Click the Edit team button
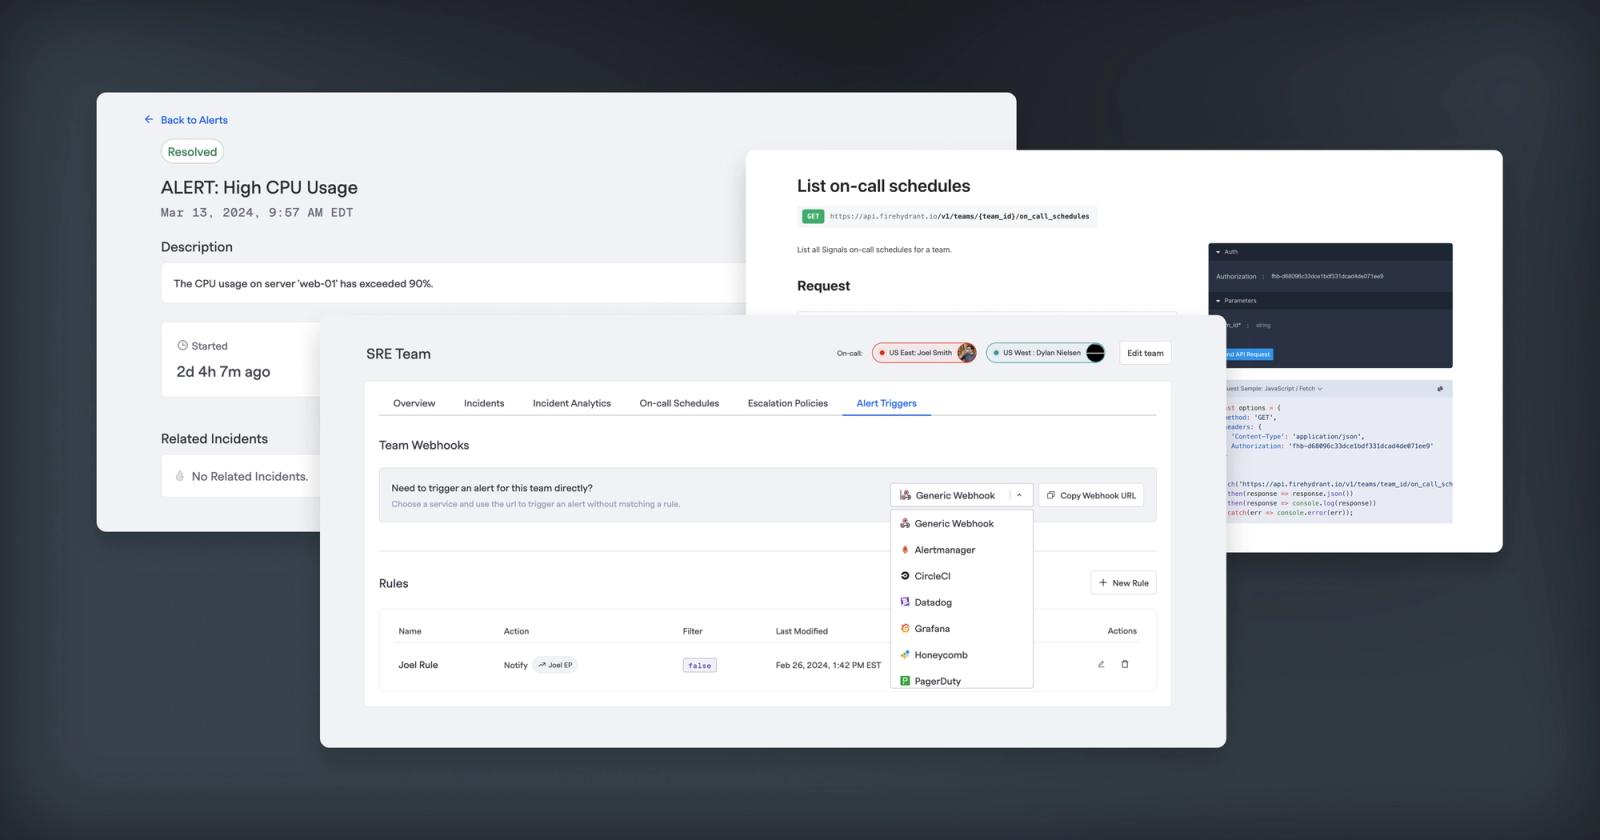Screen dimensions: 1600x840 coord(1145,353)
